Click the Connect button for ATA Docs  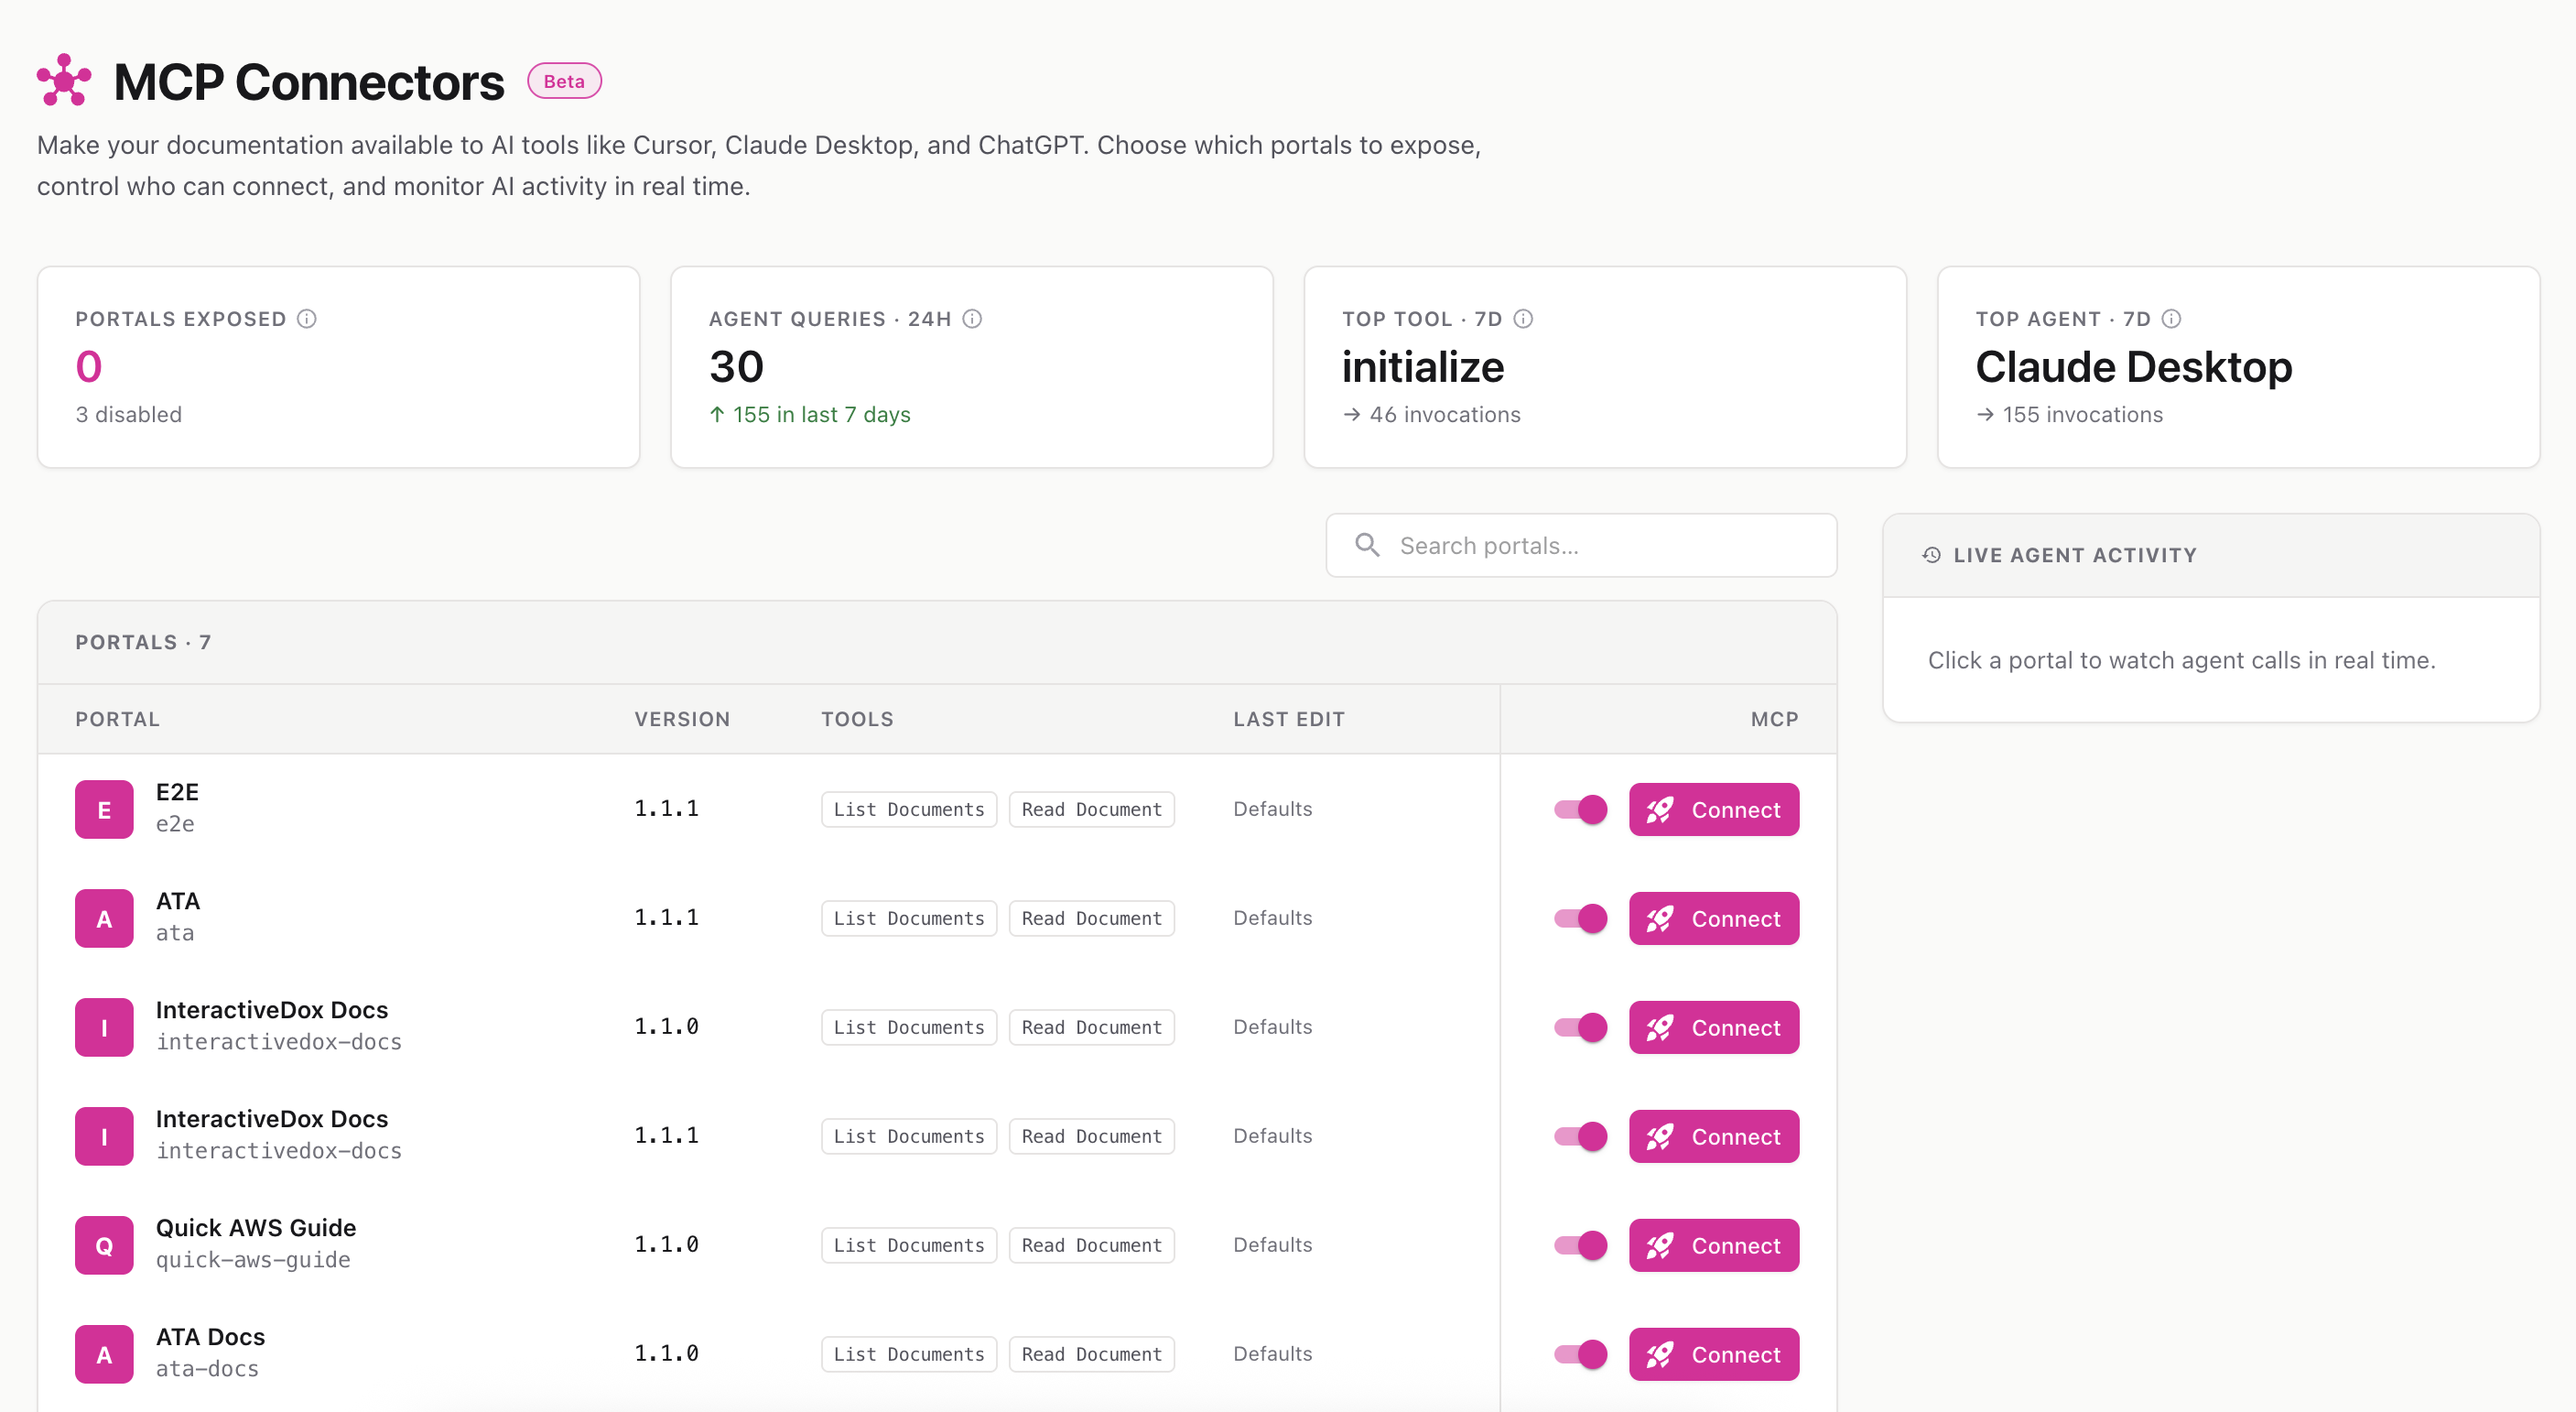coord(1714,1354)
